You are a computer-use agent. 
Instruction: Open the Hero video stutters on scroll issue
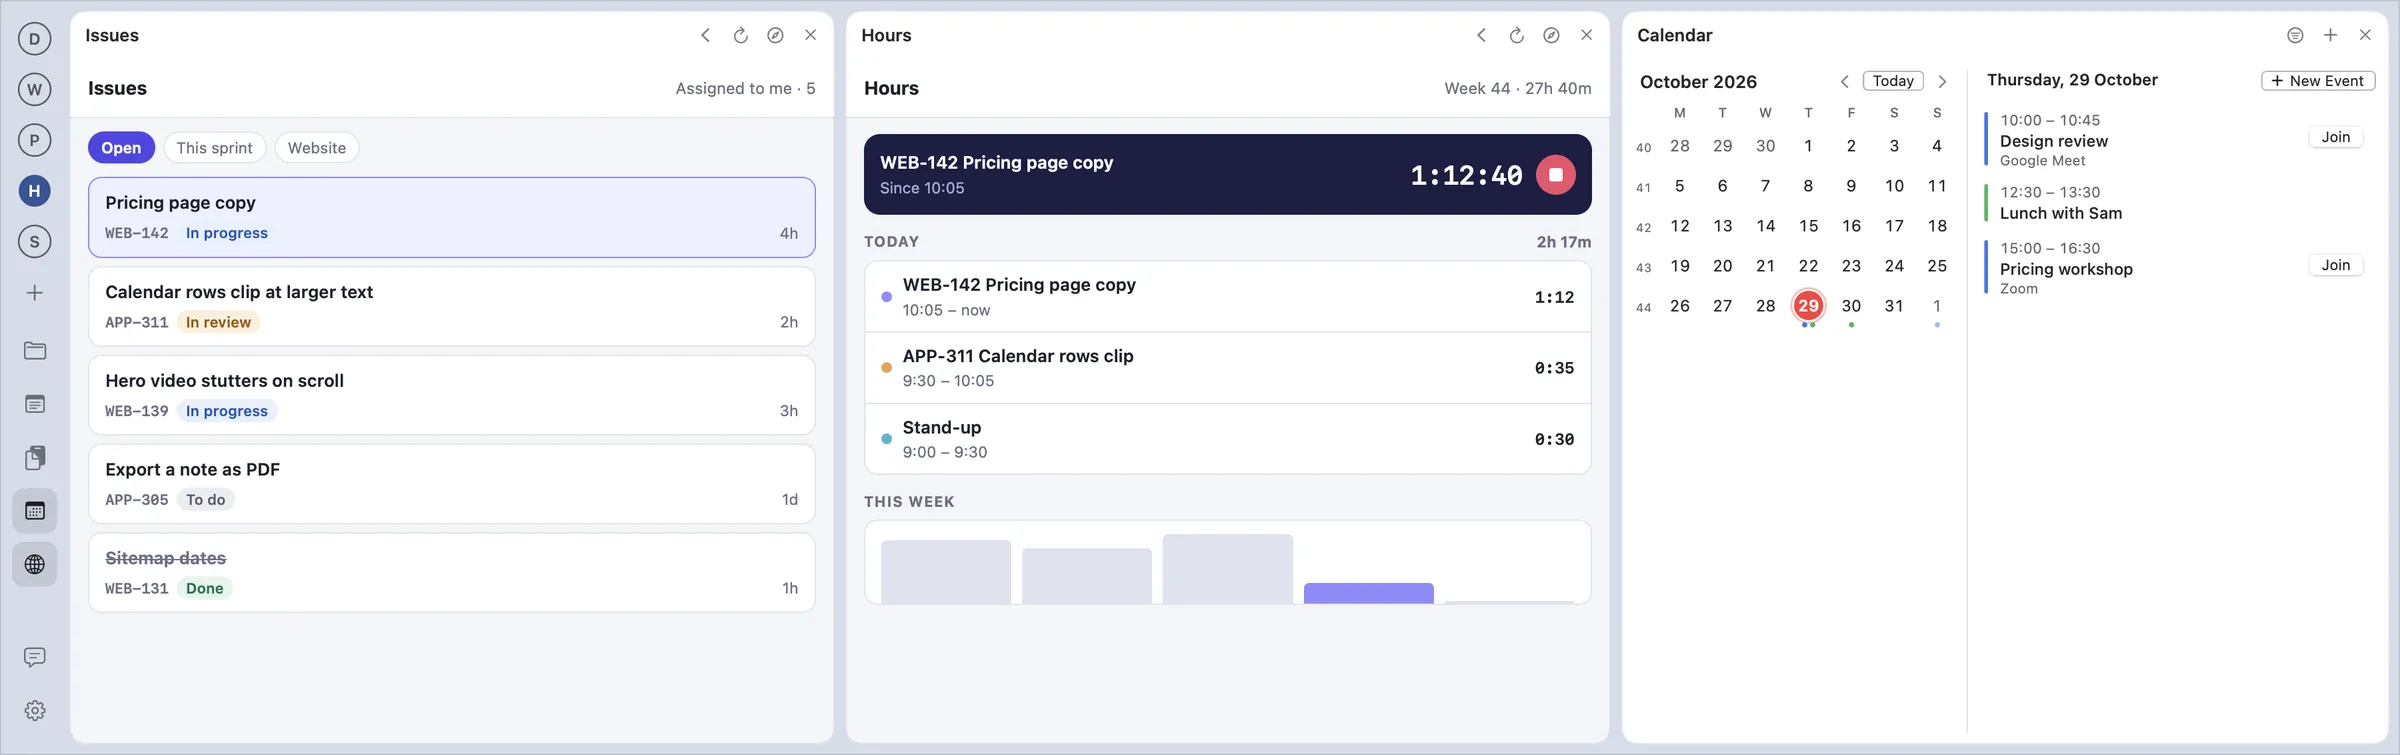click(x=452, y=395)
